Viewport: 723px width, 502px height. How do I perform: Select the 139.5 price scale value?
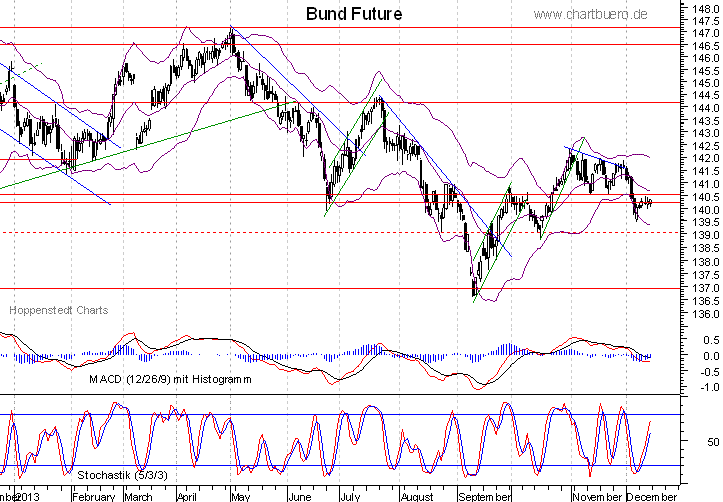pos(706,223)
